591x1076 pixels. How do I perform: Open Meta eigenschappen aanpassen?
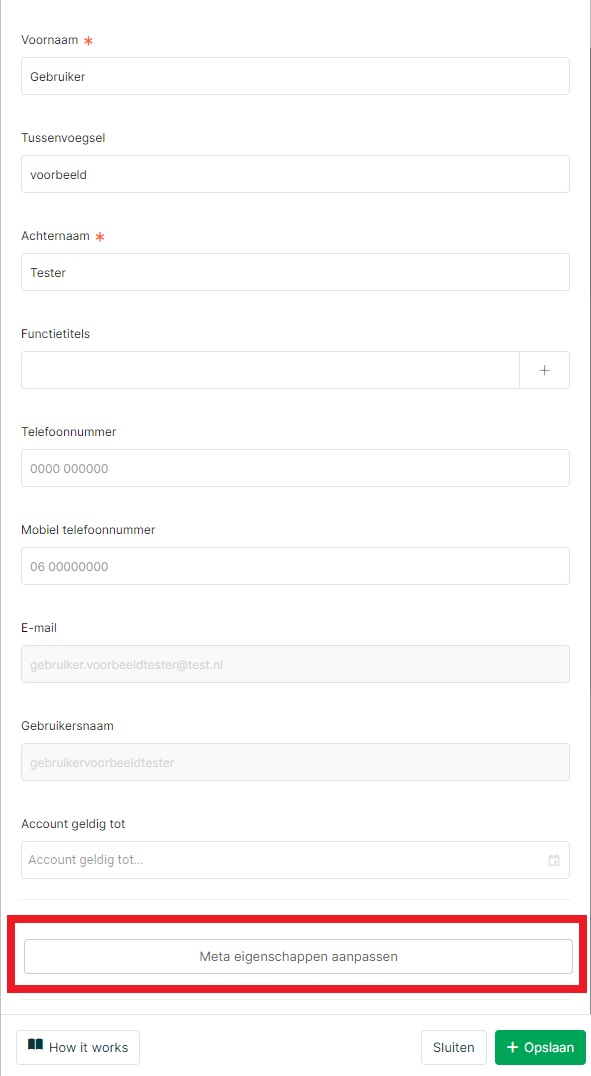(298, 956)
